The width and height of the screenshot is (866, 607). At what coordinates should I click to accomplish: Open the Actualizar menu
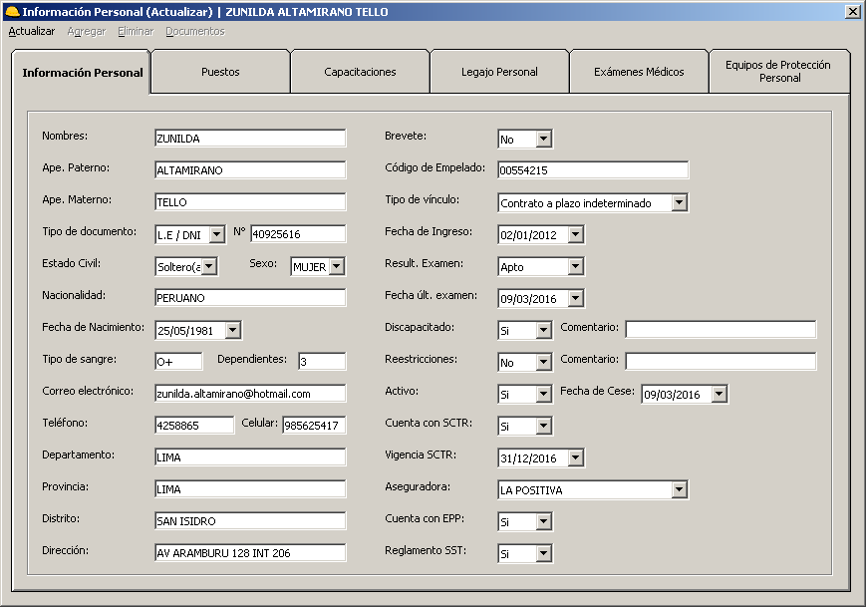[x=31, y=31]
